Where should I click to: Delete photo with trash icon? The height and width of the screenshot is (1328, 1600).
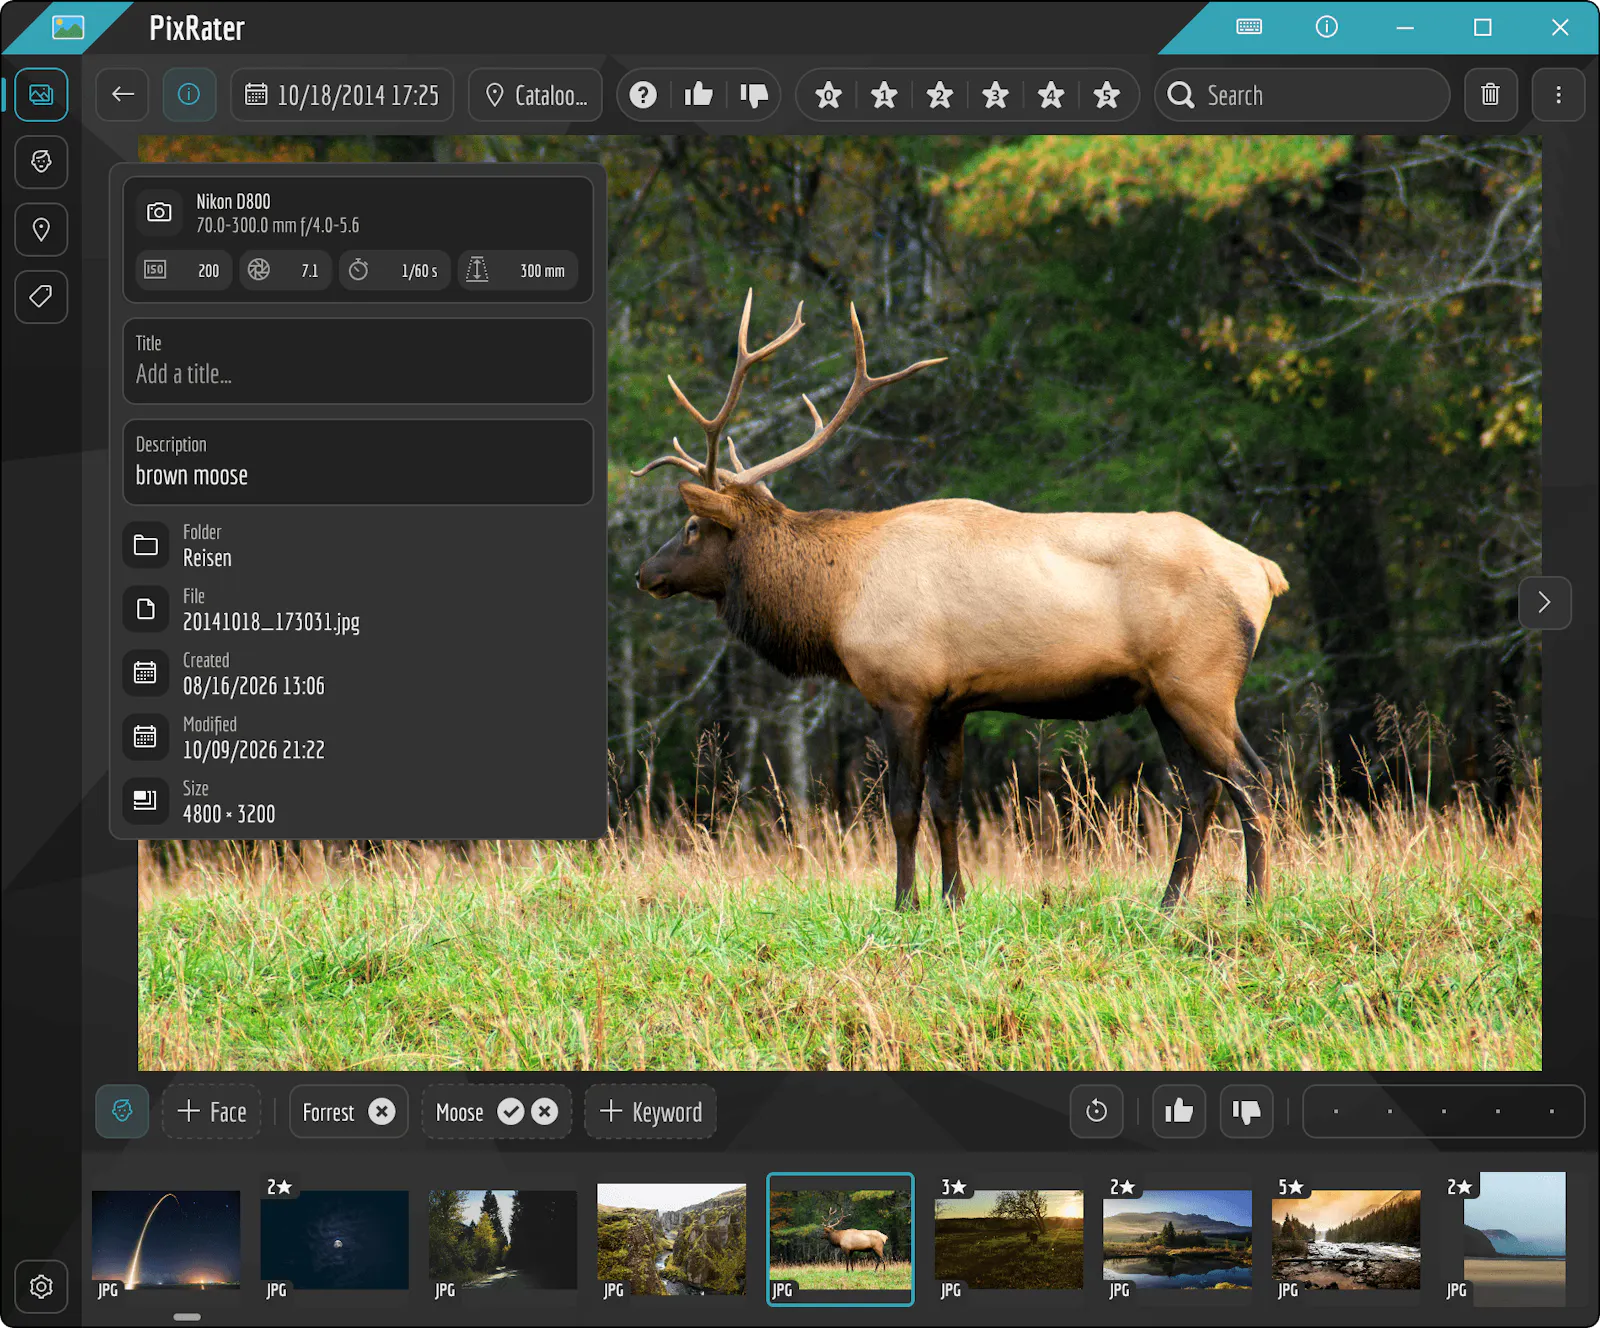(1491, 95)
